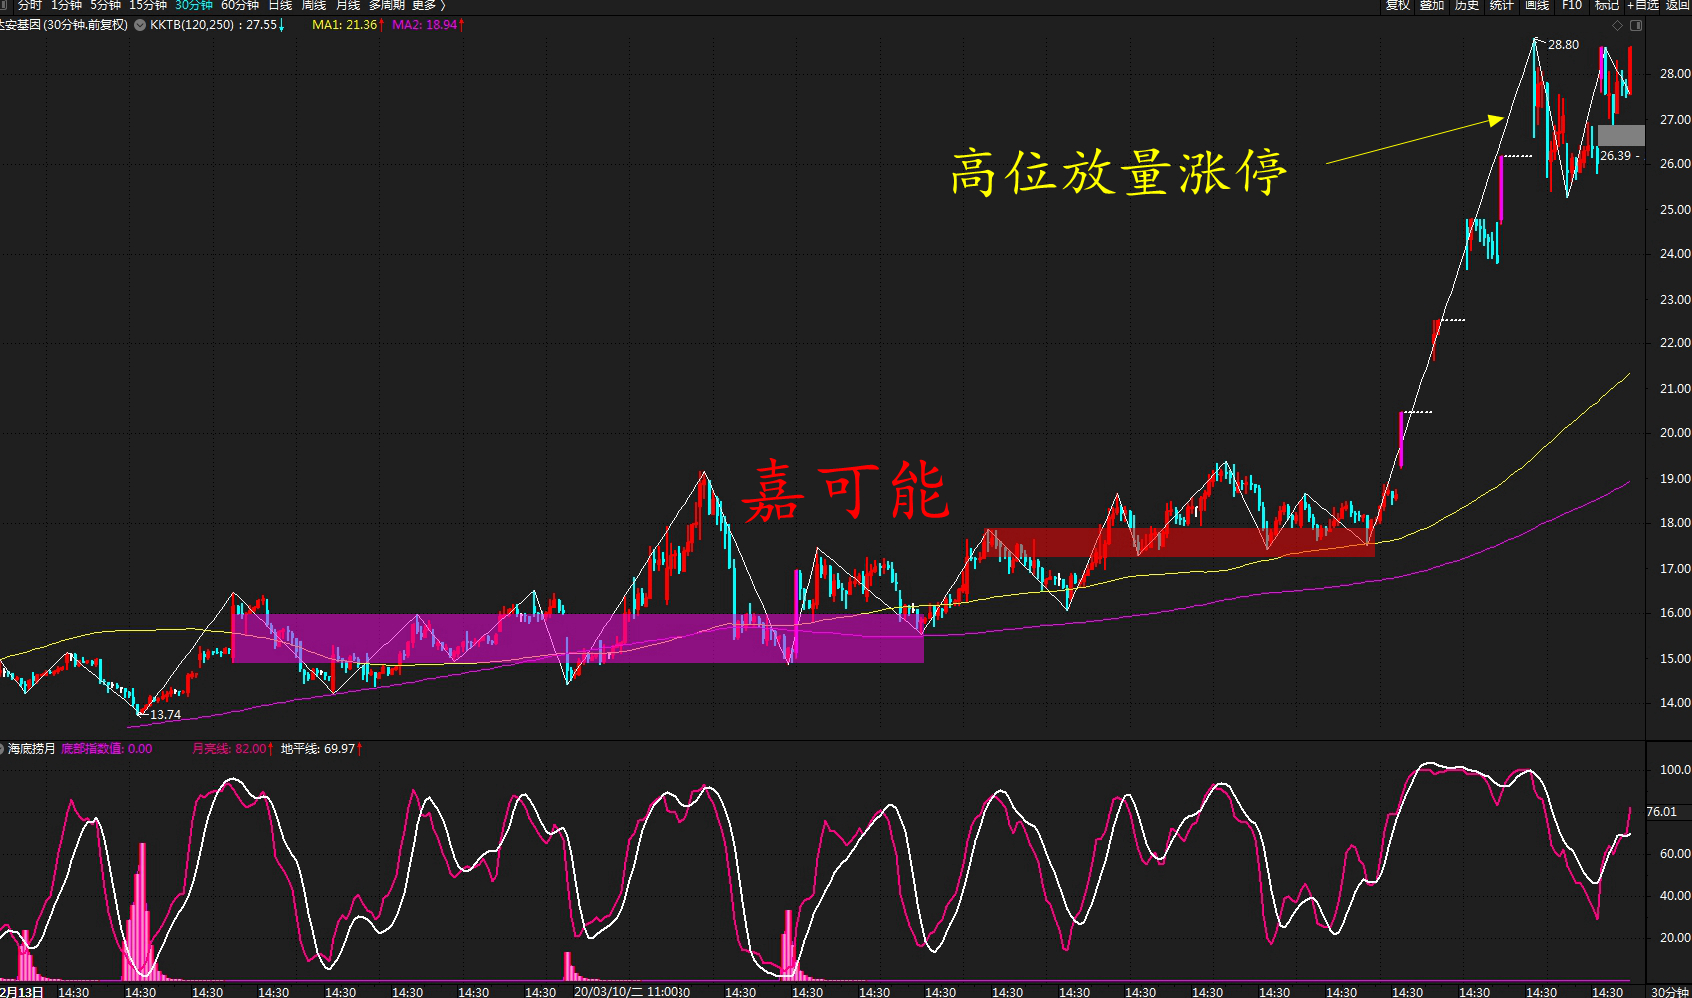1692x998 pixels.
Task: Click the 标记 mark button
Action: (1607, 5)
